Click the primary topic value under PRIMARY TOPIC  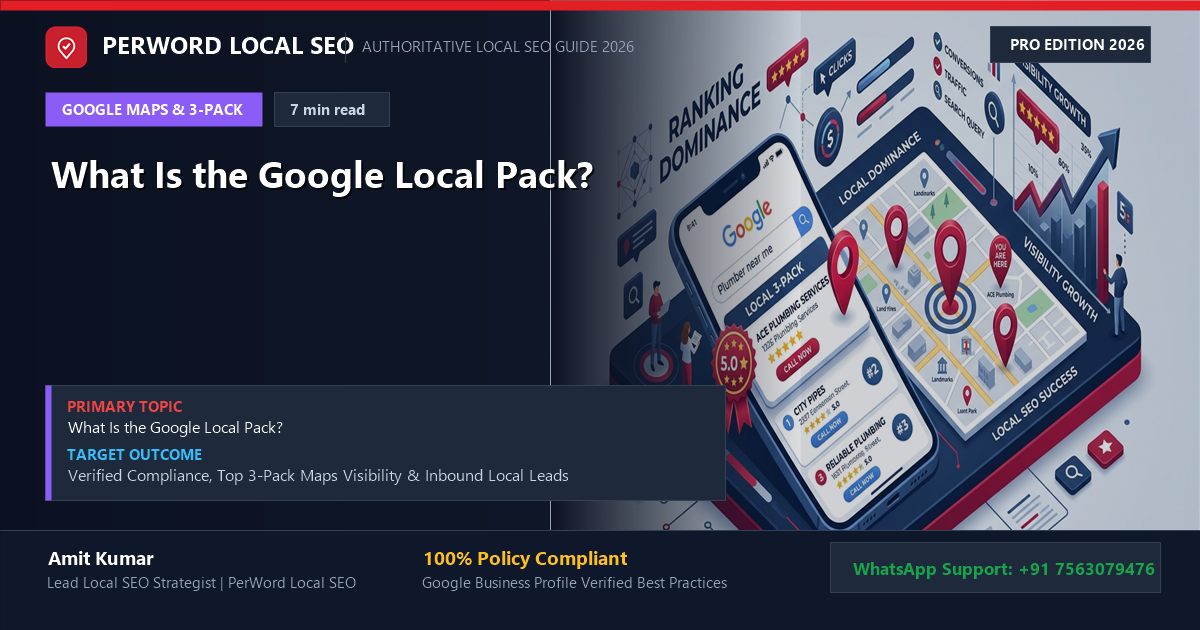[x=175, y=428]
